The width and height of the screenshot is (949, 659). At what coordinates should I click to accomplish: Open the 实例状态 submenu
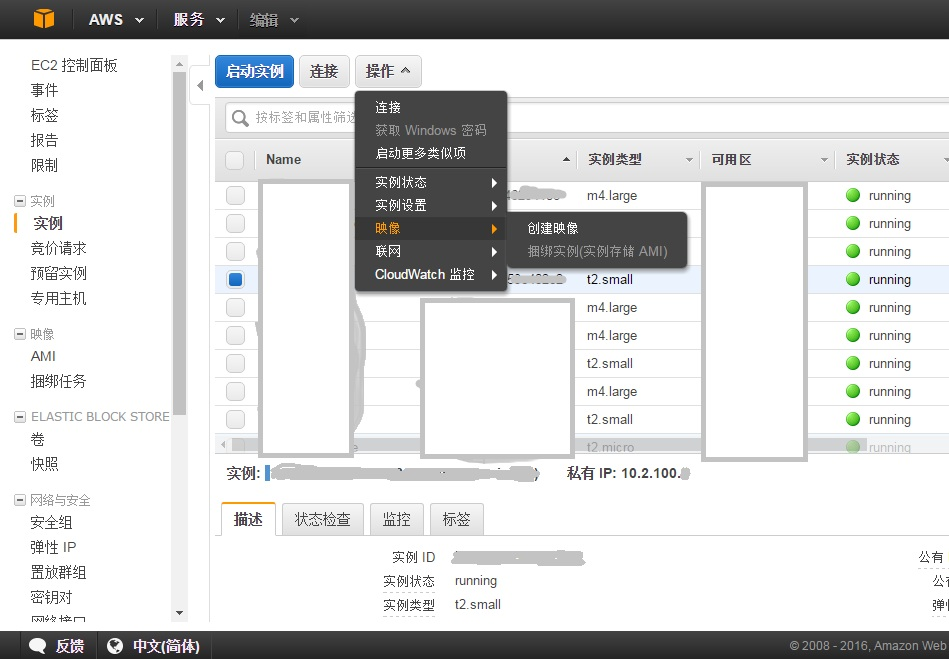(x=430, y=182)
